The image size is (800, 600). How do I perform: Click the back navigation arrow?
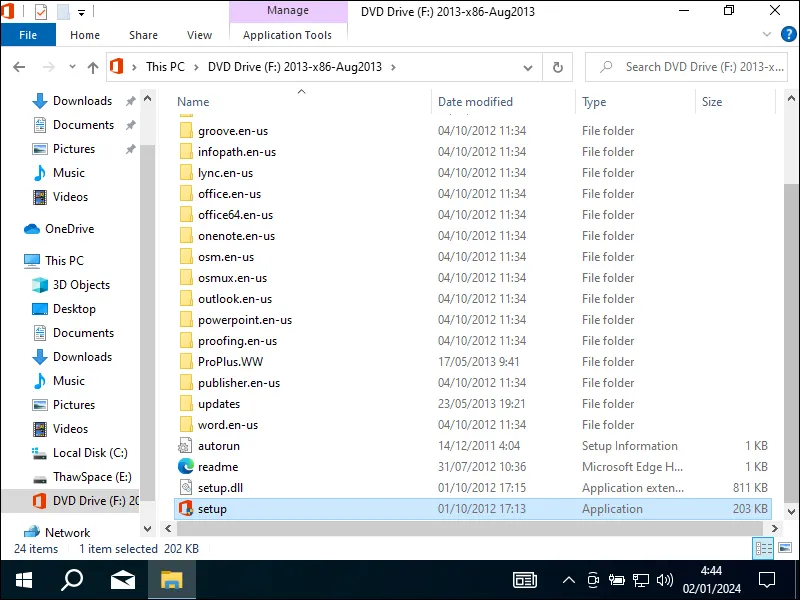(x=20, y=67)
